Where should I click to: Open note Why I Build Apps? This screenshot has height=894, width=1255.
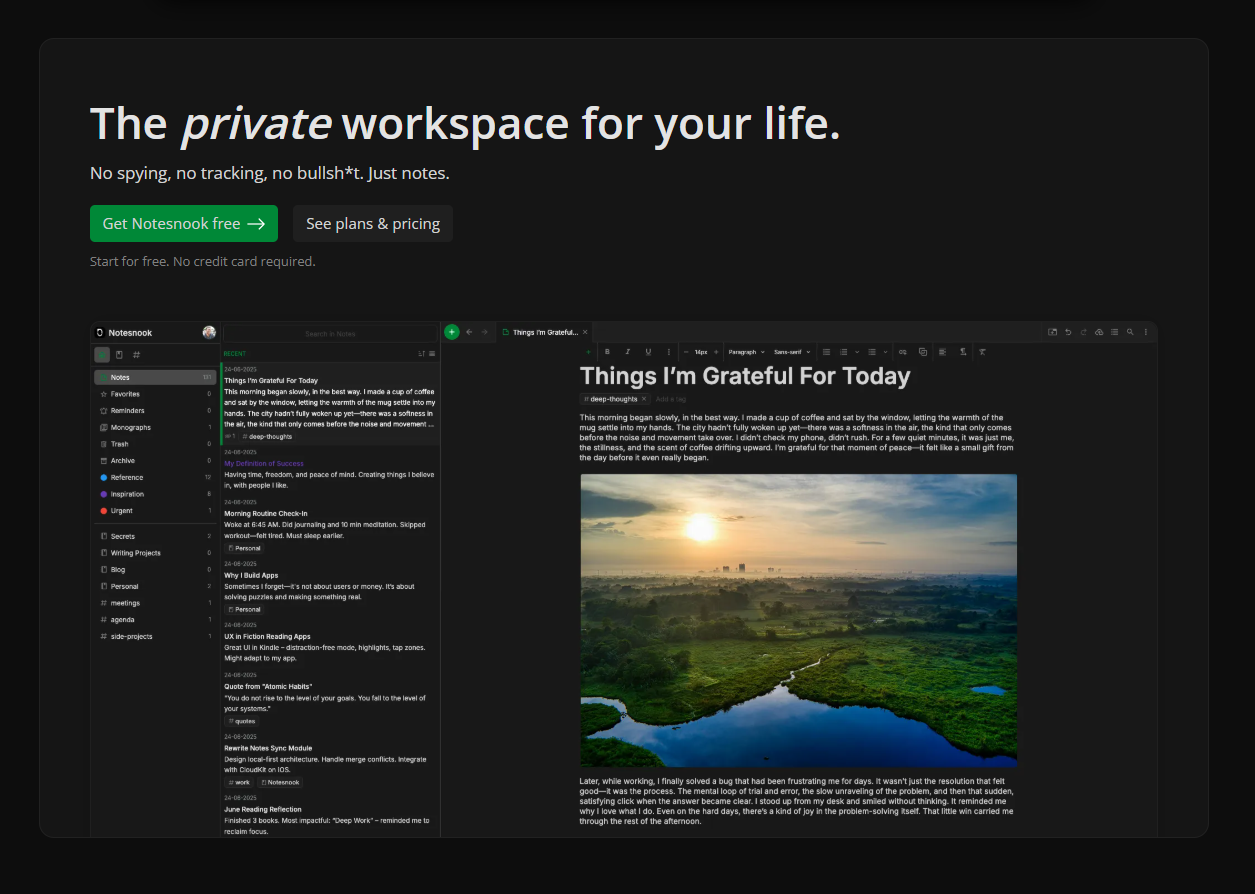(x=330, y=587)
